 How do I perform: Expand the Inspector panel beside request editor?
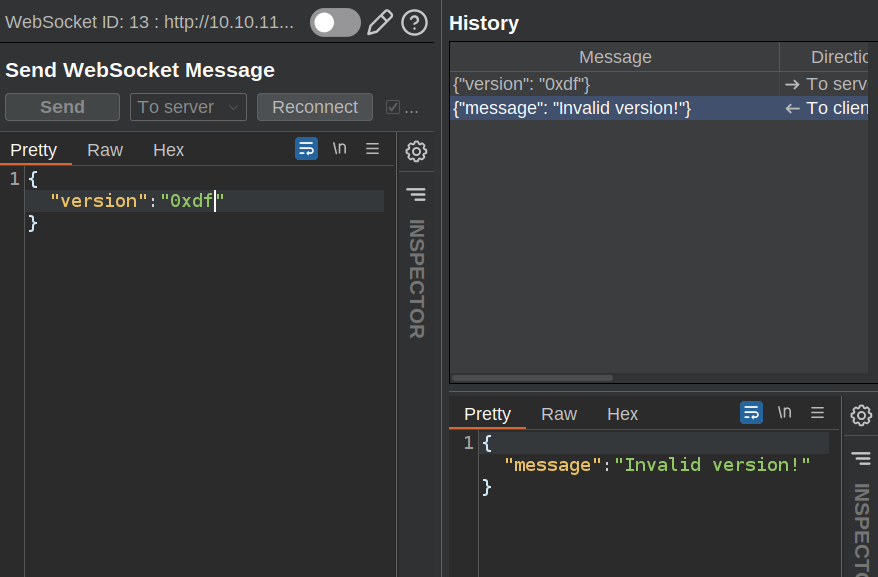(416, 193)
